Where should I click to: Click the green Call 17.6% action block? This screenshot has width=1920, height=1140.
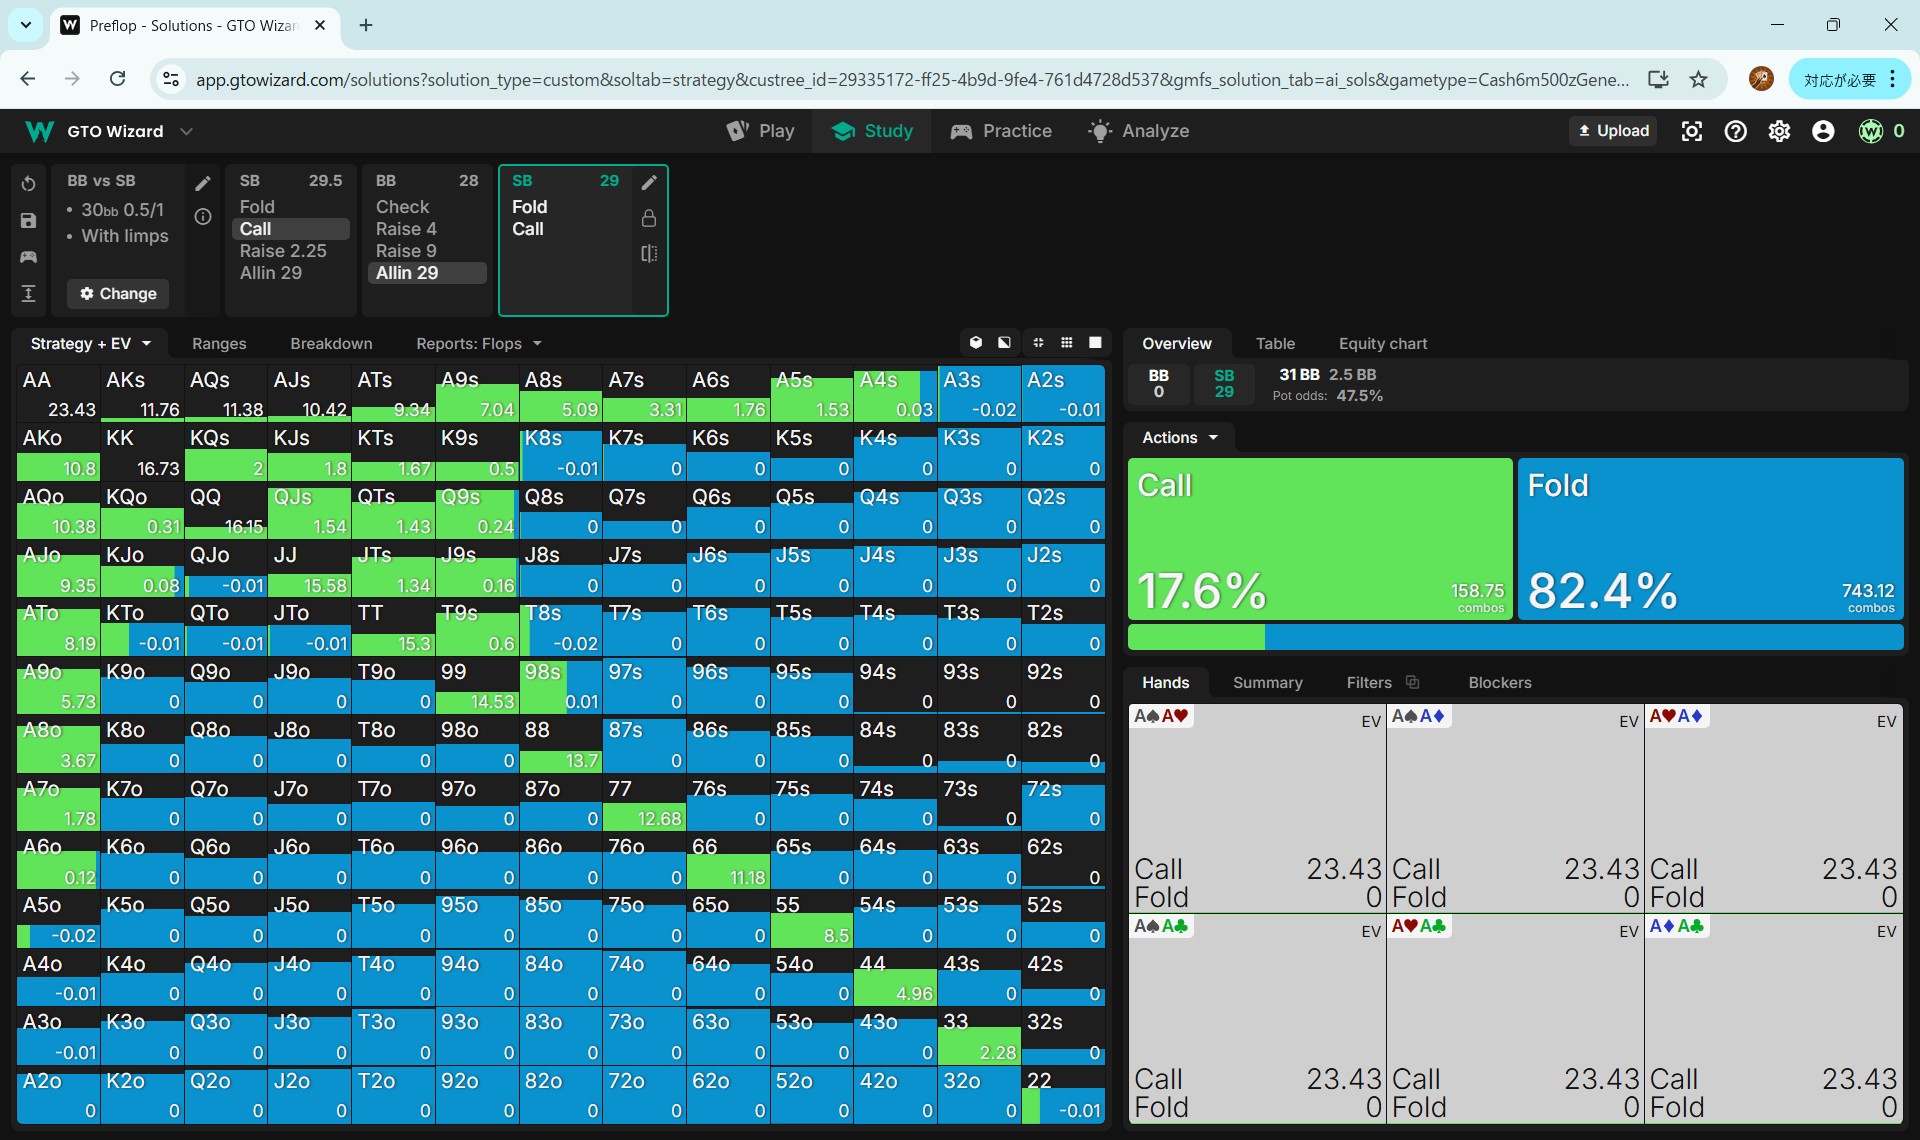[1319, 540]
